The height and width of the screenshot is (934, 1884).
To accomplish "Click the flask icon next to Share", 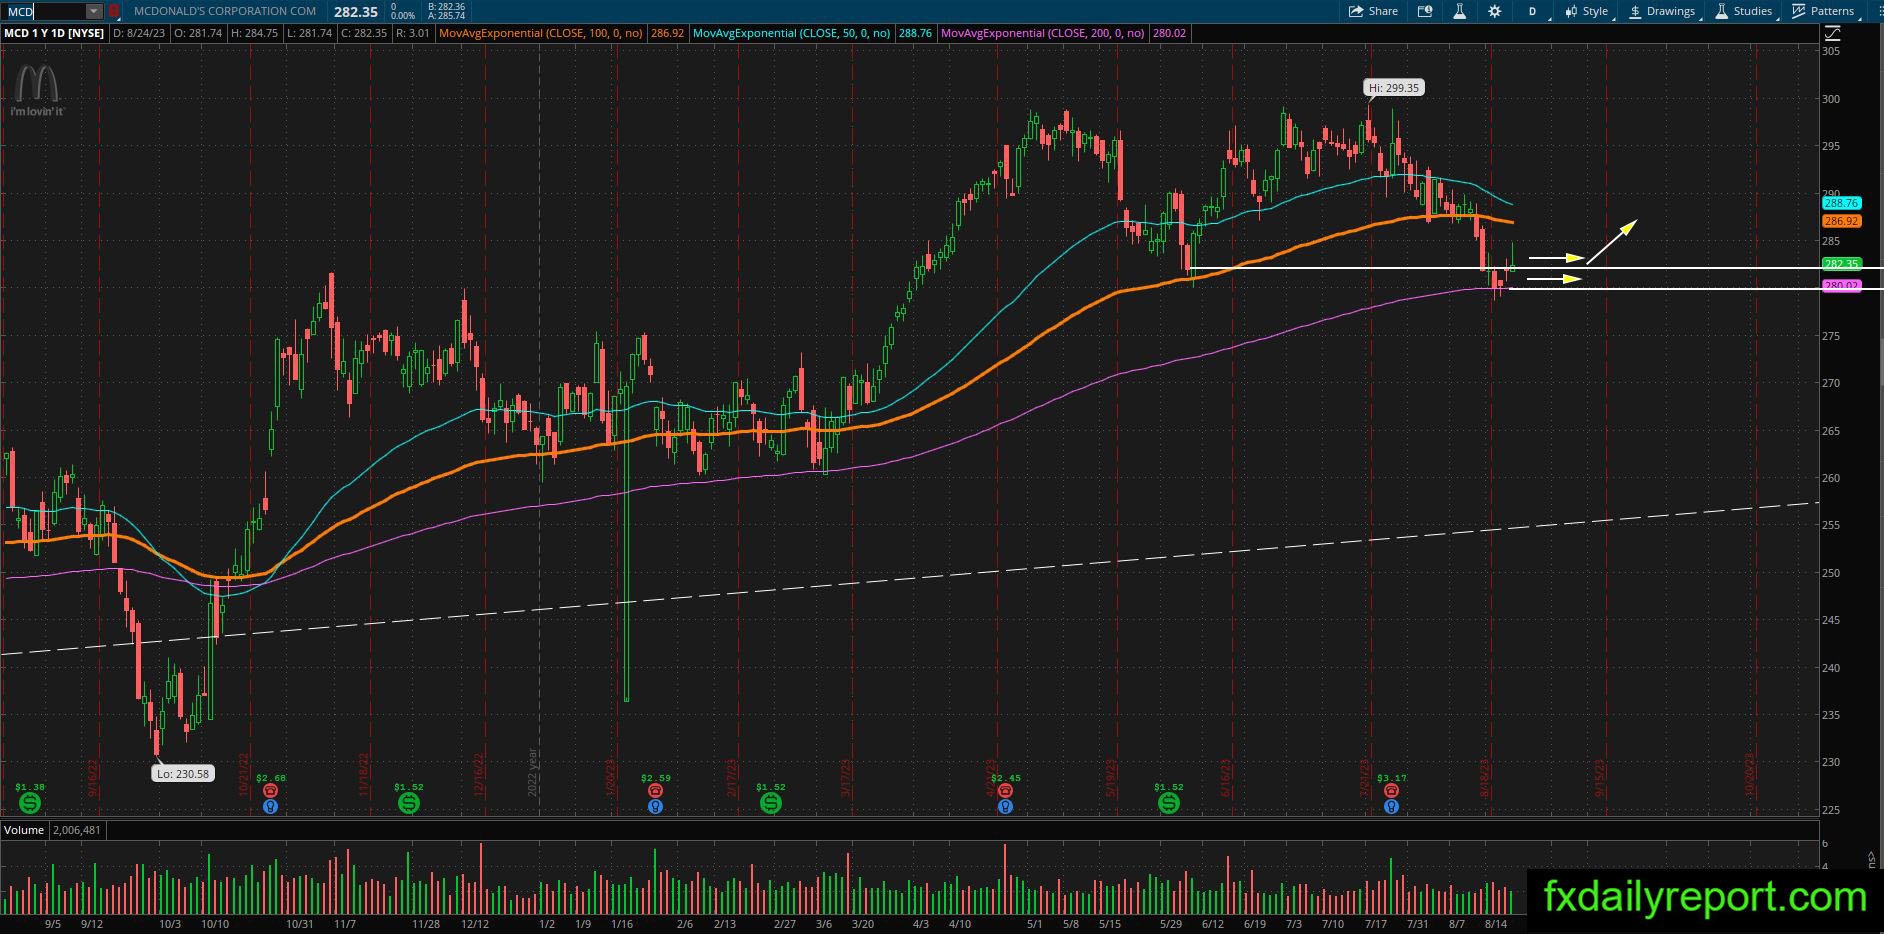I will coord(1459,11).
